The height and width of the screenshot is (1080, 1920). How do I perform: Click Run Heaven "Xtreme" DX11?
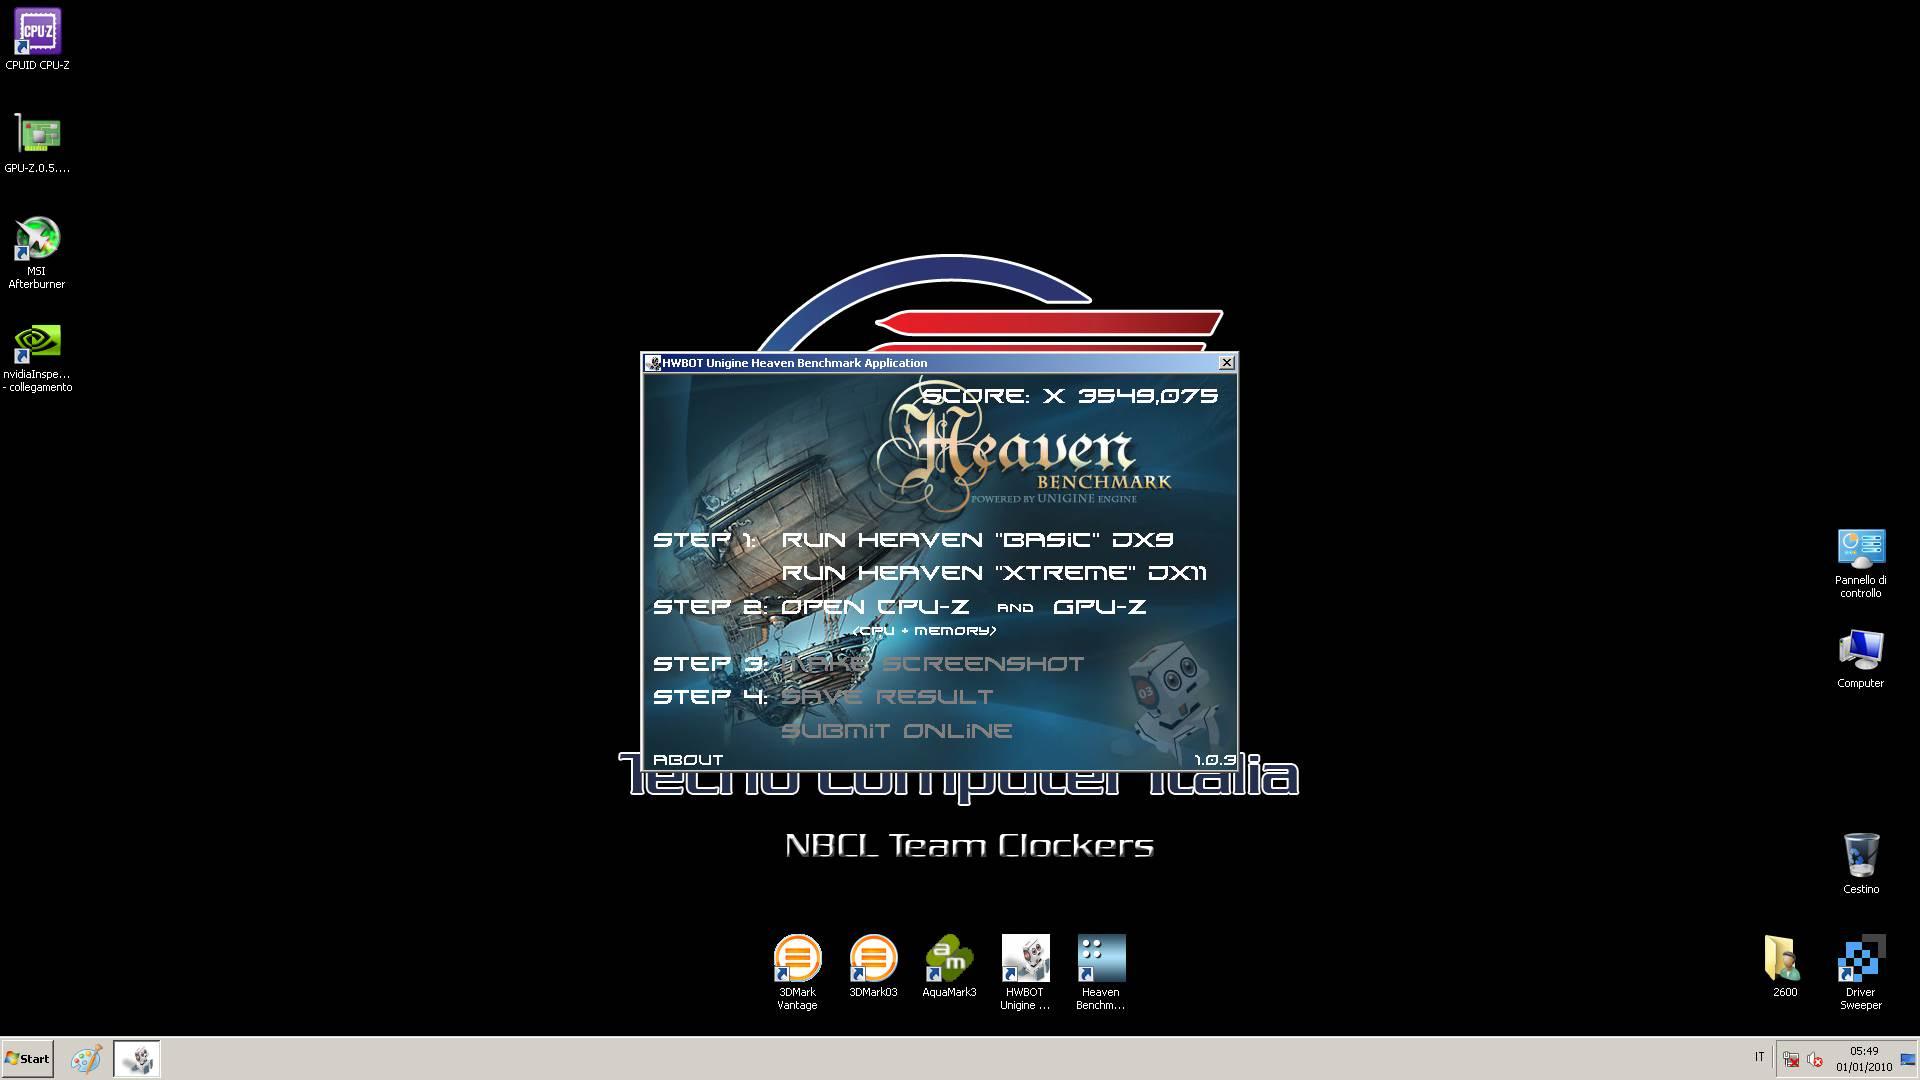[x=993, y=573]
